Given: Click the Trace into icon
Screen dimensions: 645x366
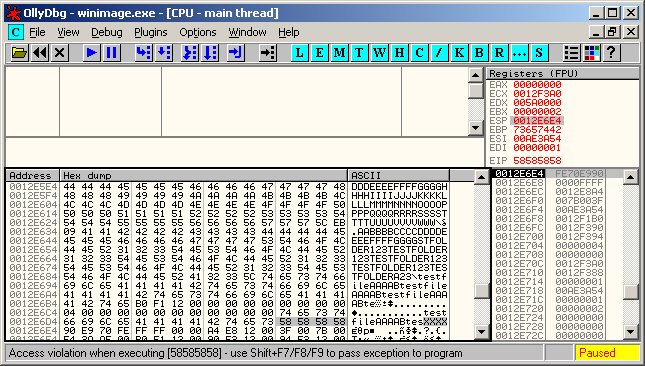Looking at the screenshot, I should click(x=190, y=53).
